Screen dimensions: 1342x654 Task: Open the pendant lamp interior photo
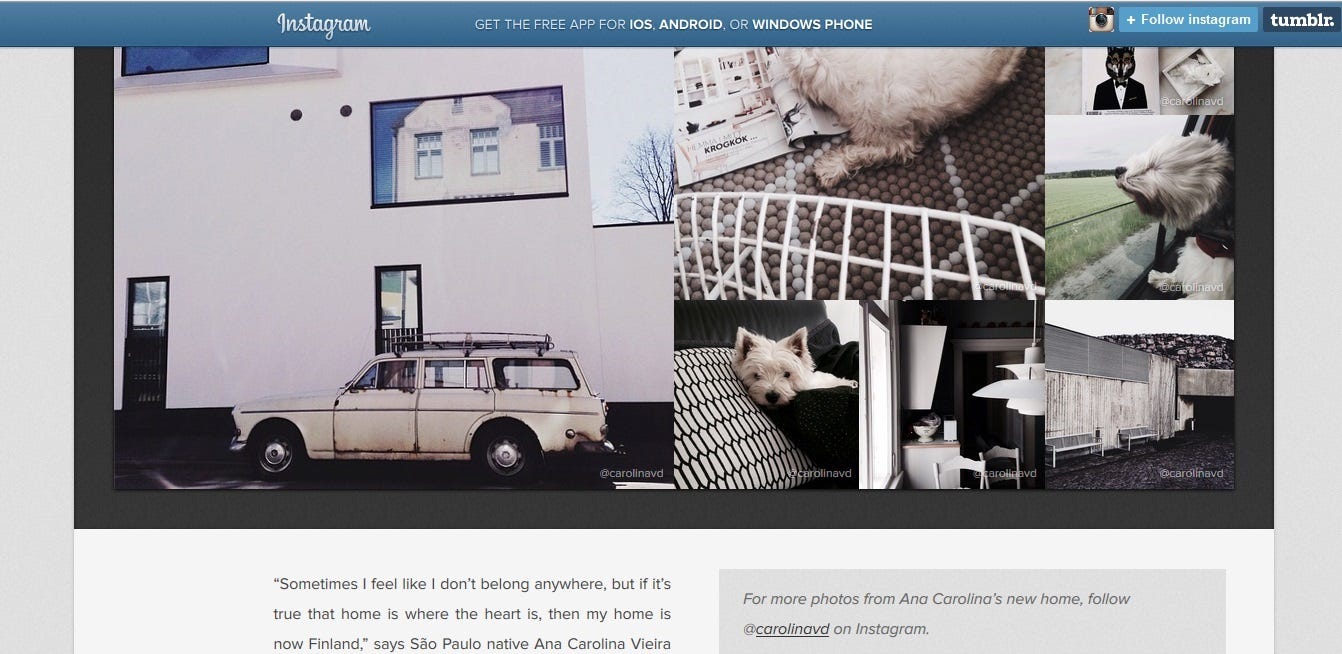(x=952, y=394)
